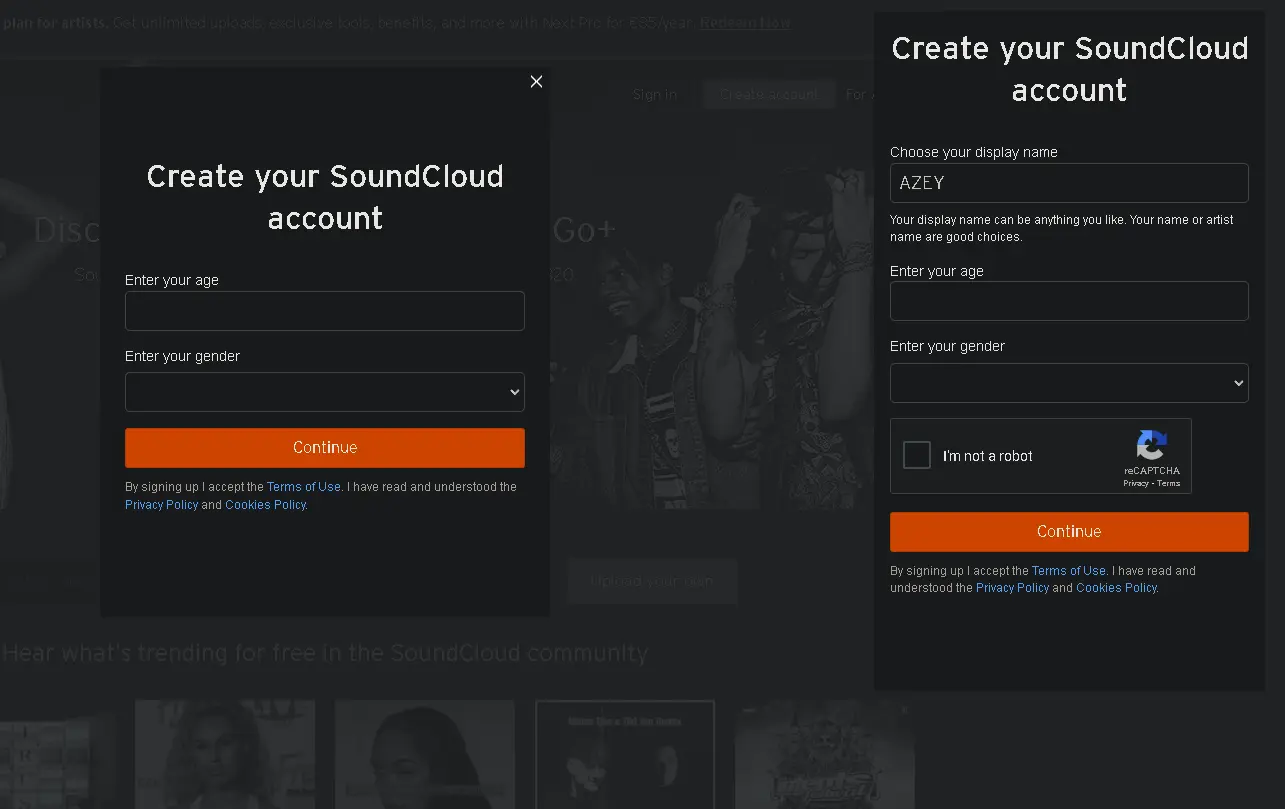Click the dimmed Upload your own button
The image size is (1285, 809).
[x=652, y=581]
